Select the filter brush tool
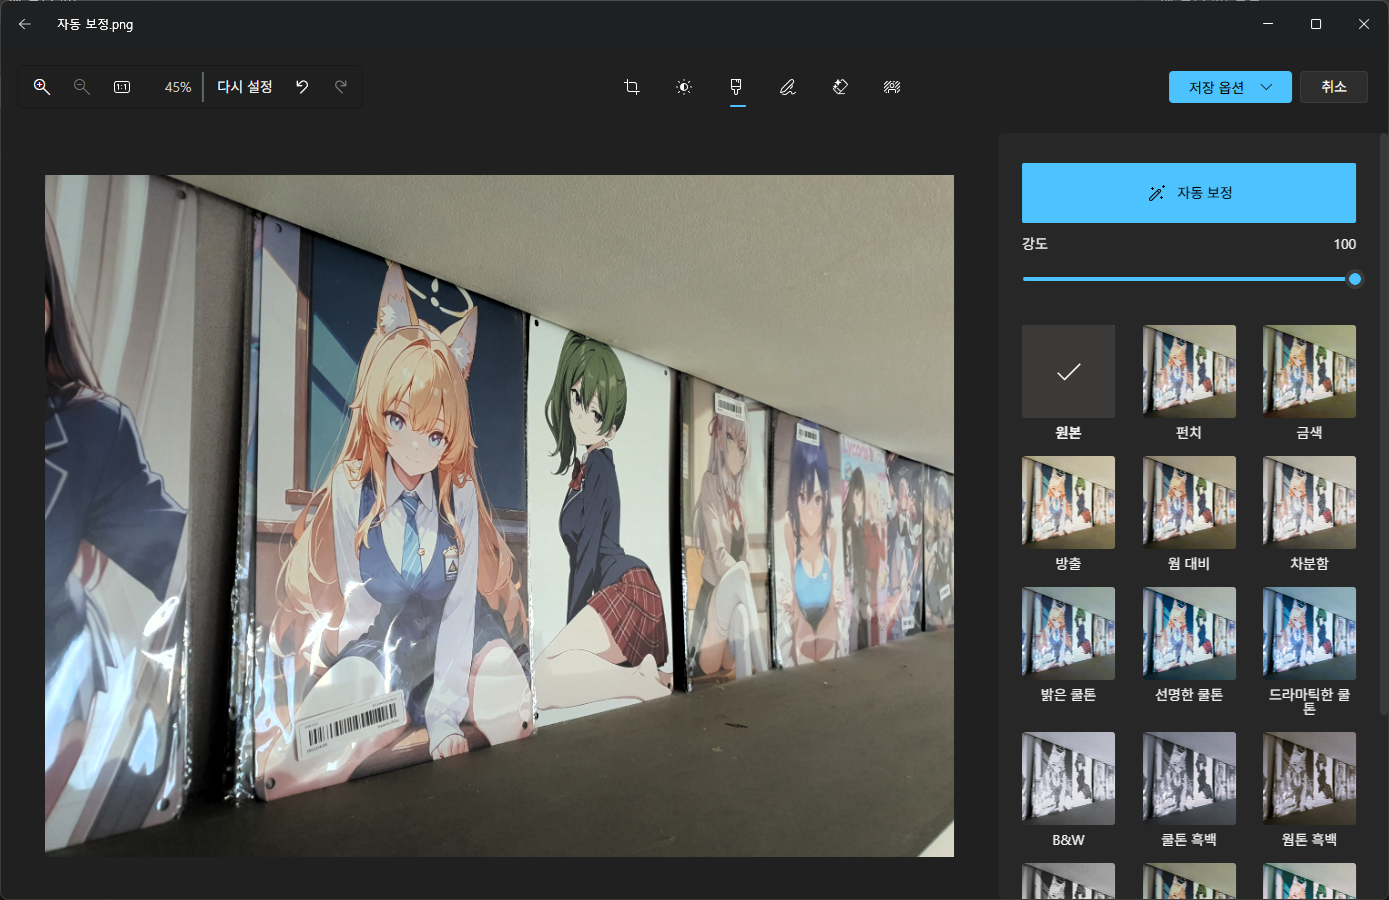The width and height of the screenshot is (1389, 900). pyautogui.click(x=736, y=87)
